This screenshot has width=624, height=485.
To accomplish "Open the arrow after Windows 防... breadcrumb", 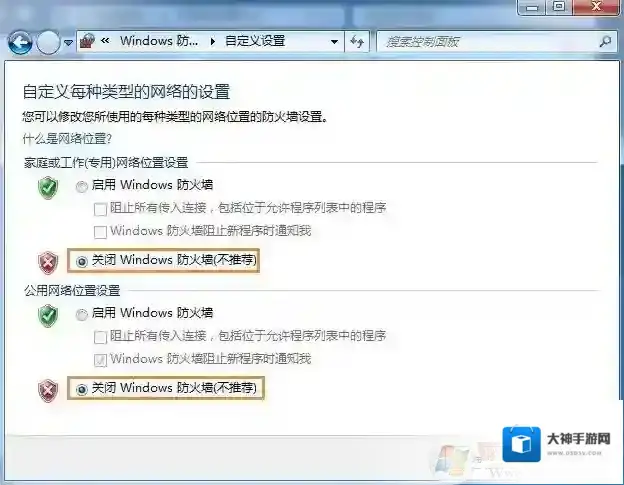I will tap(213, 41).
